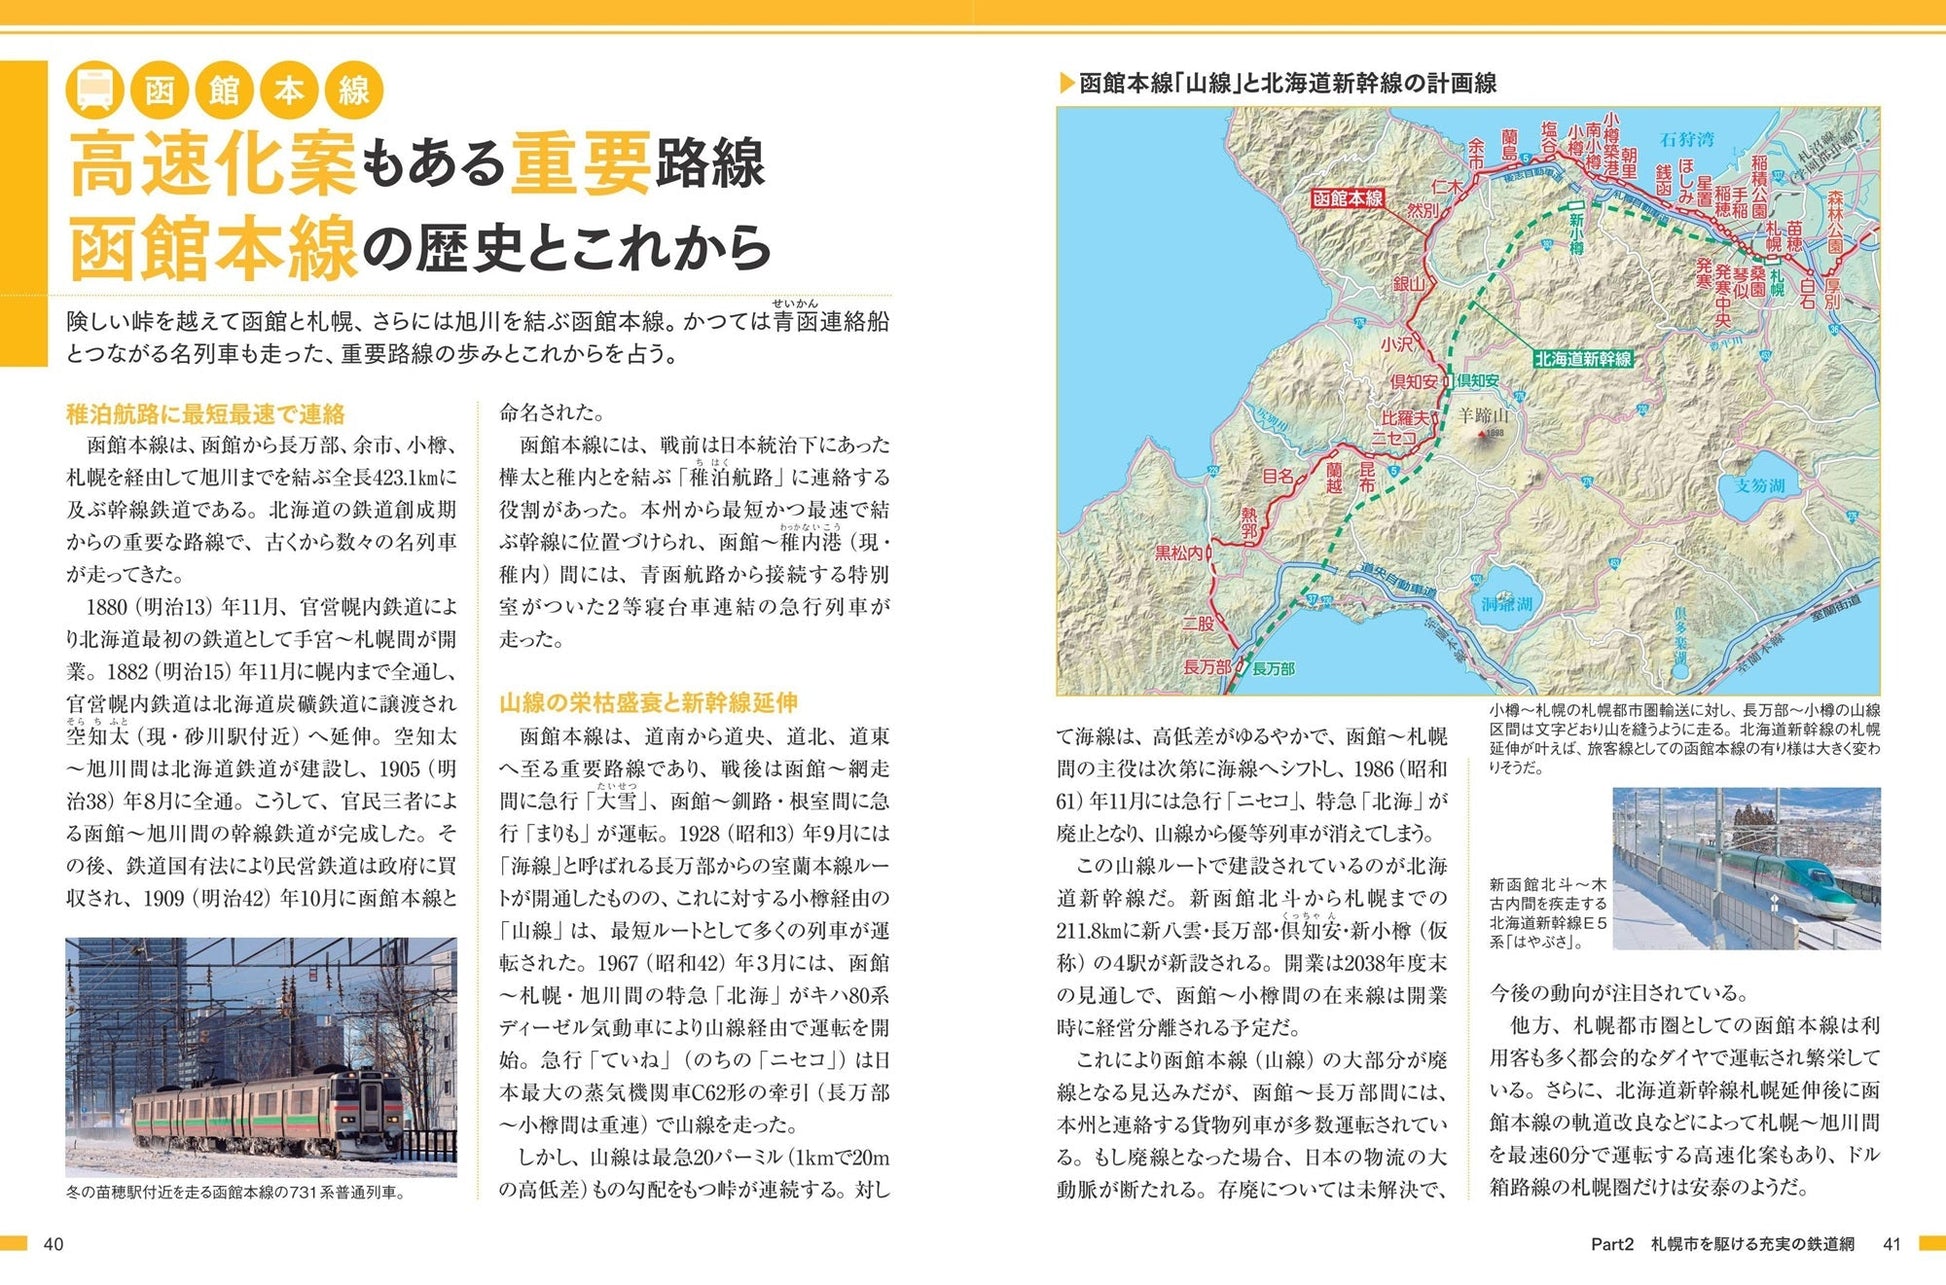Viewport: 1946px width, 1285px height.
Task: Click the green 長万部 station label
Action: coord(1273,668)
